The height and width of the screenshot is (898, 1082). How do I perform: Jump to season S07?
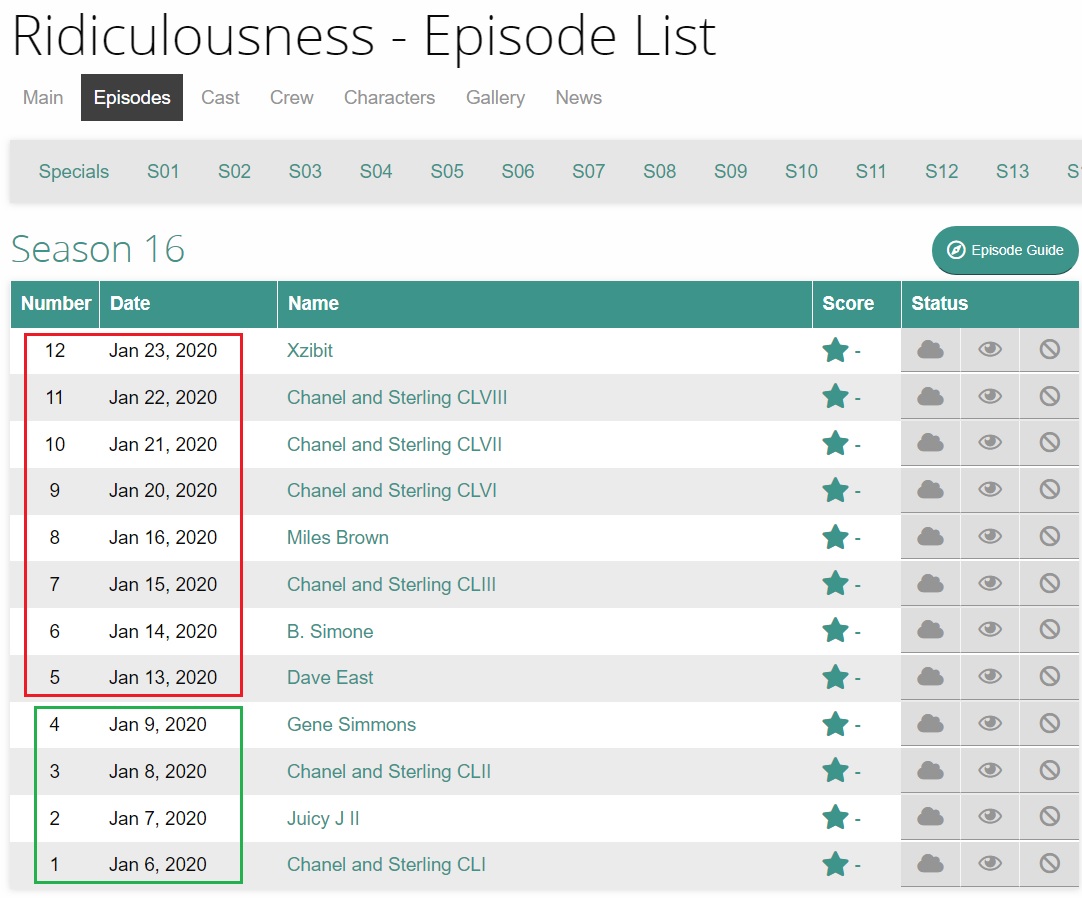point(589,171)
